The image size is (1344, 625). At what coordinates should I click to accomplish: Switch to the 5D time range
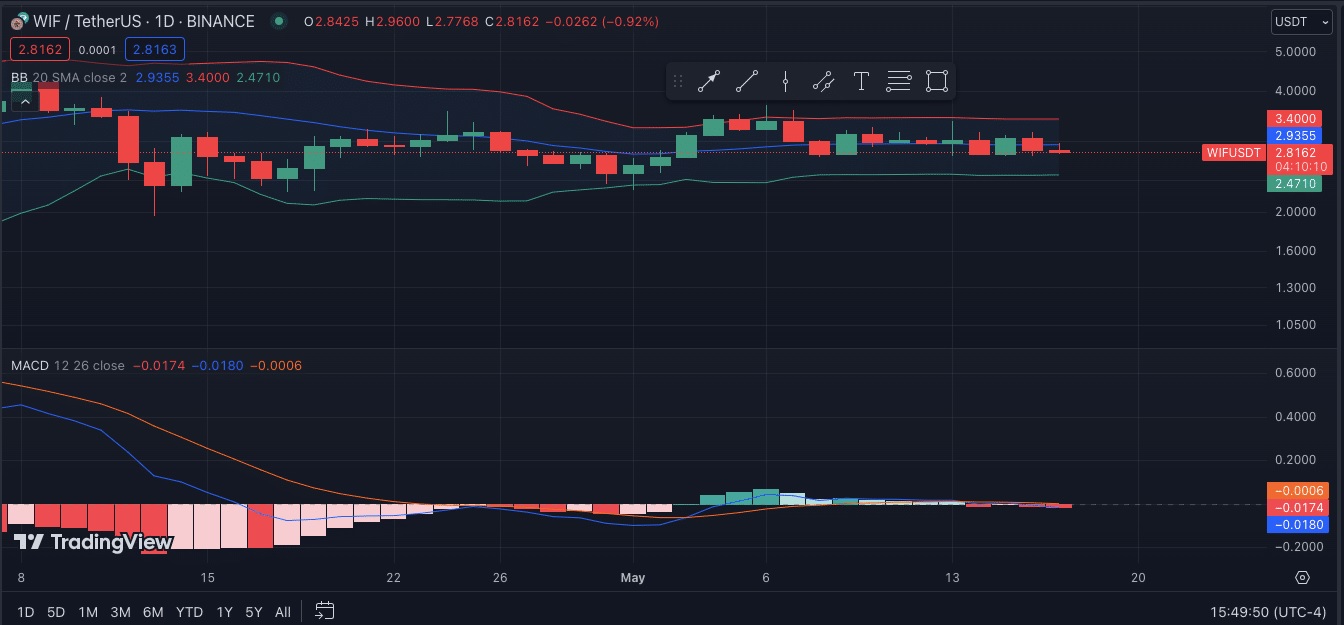click(56, 611)
